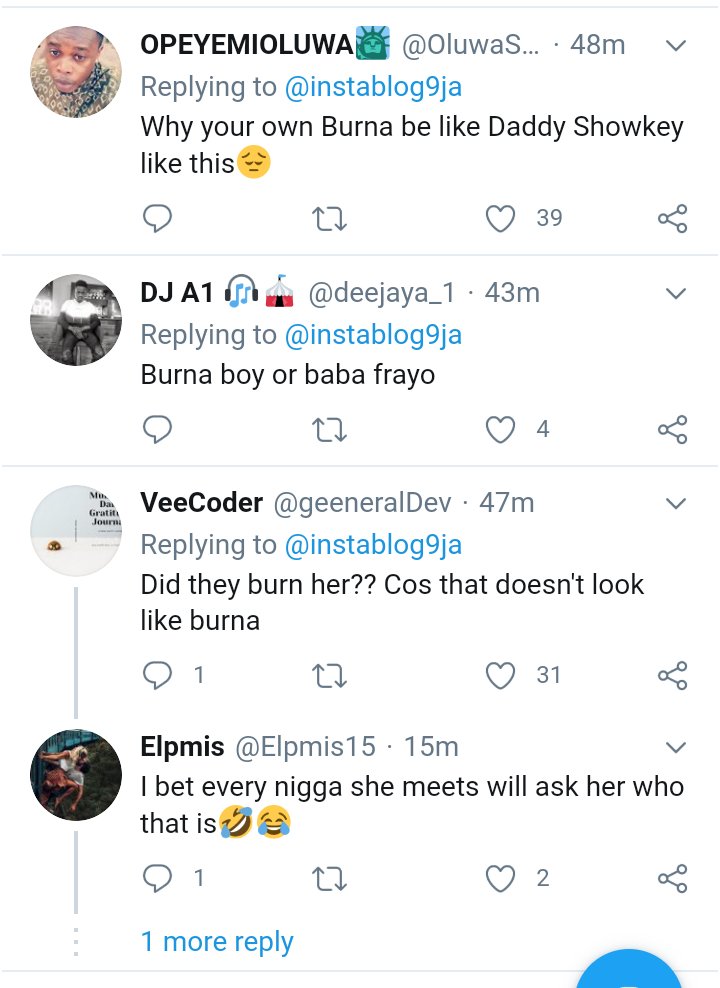Like DJ A1's tweet with 4 likes

[x=500, y=430]
